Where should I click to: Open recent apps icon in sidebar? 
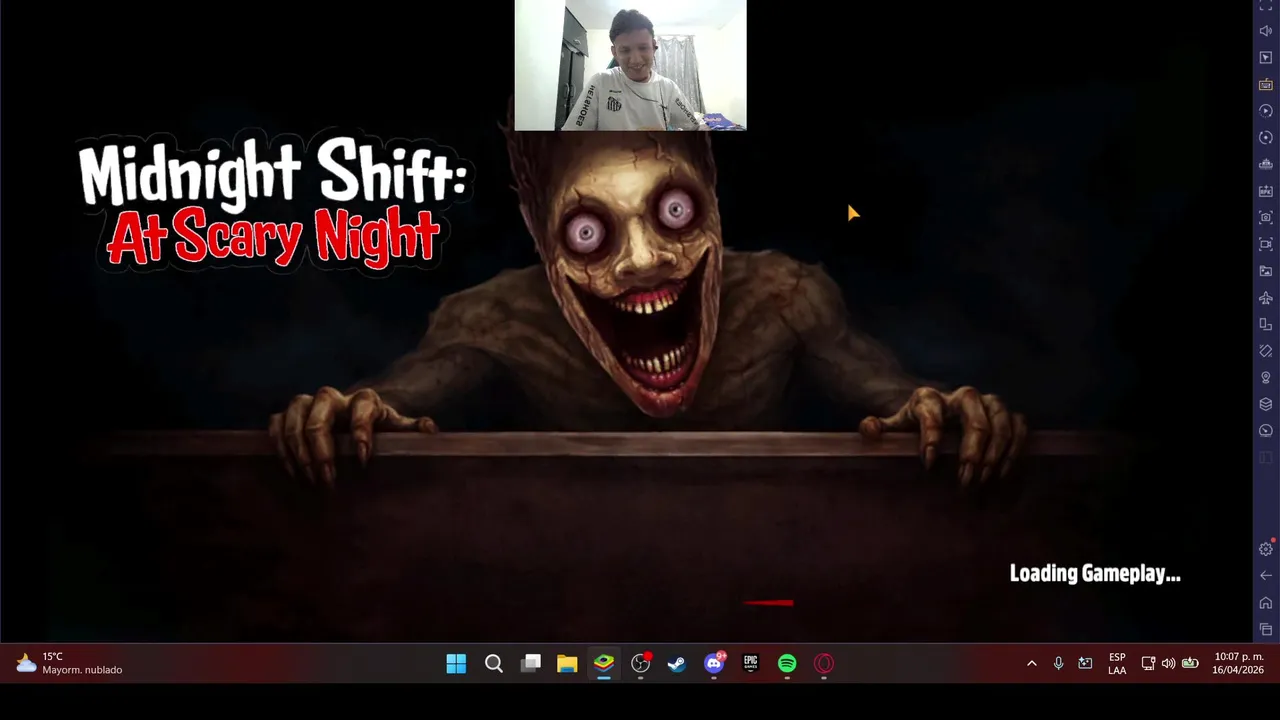[x=1265, y=629]
